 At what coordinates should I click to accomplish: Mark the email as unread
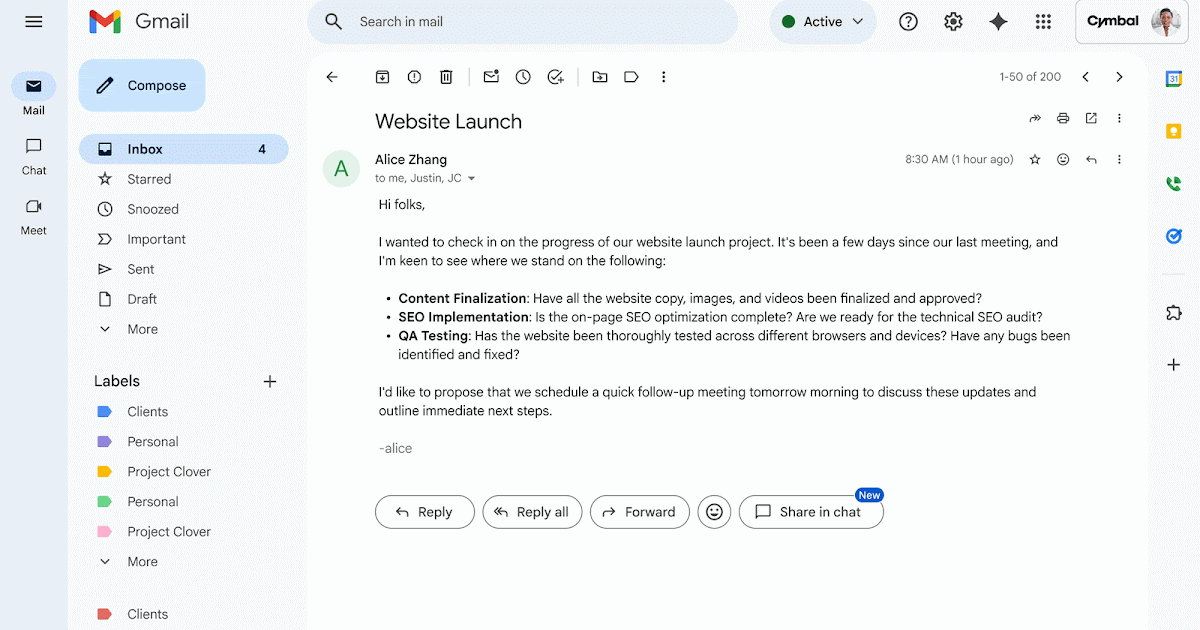pyautogui.click(x=491, y=77)
